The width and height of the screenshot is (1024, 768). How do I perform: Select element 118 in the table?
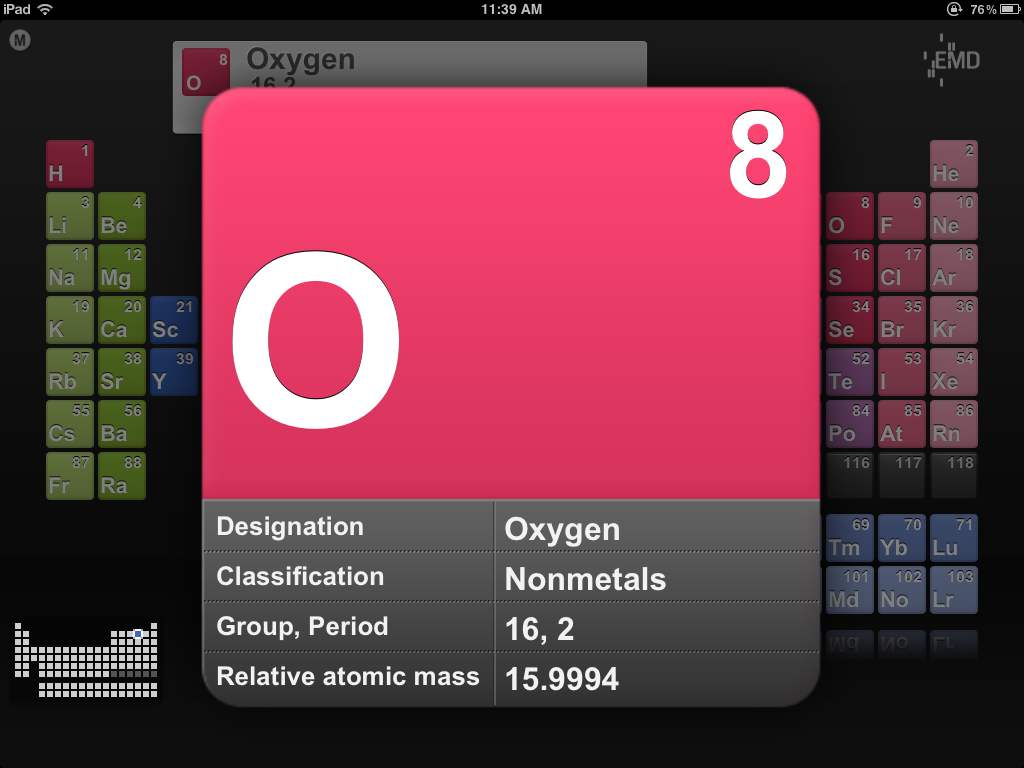tap(953, 475)
